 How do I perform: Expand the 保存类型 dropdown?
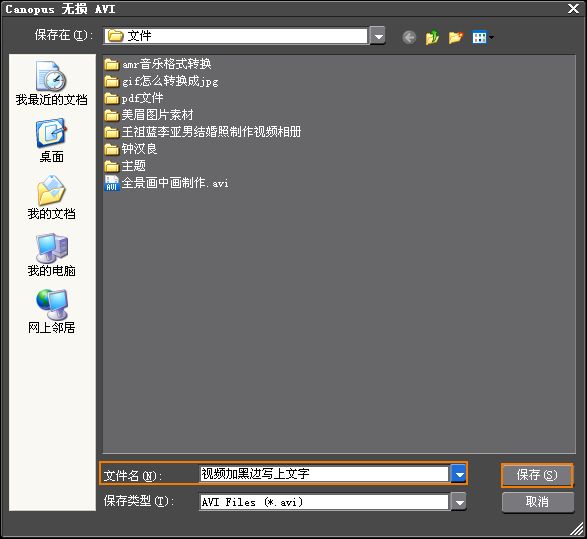tap(459, 502)
